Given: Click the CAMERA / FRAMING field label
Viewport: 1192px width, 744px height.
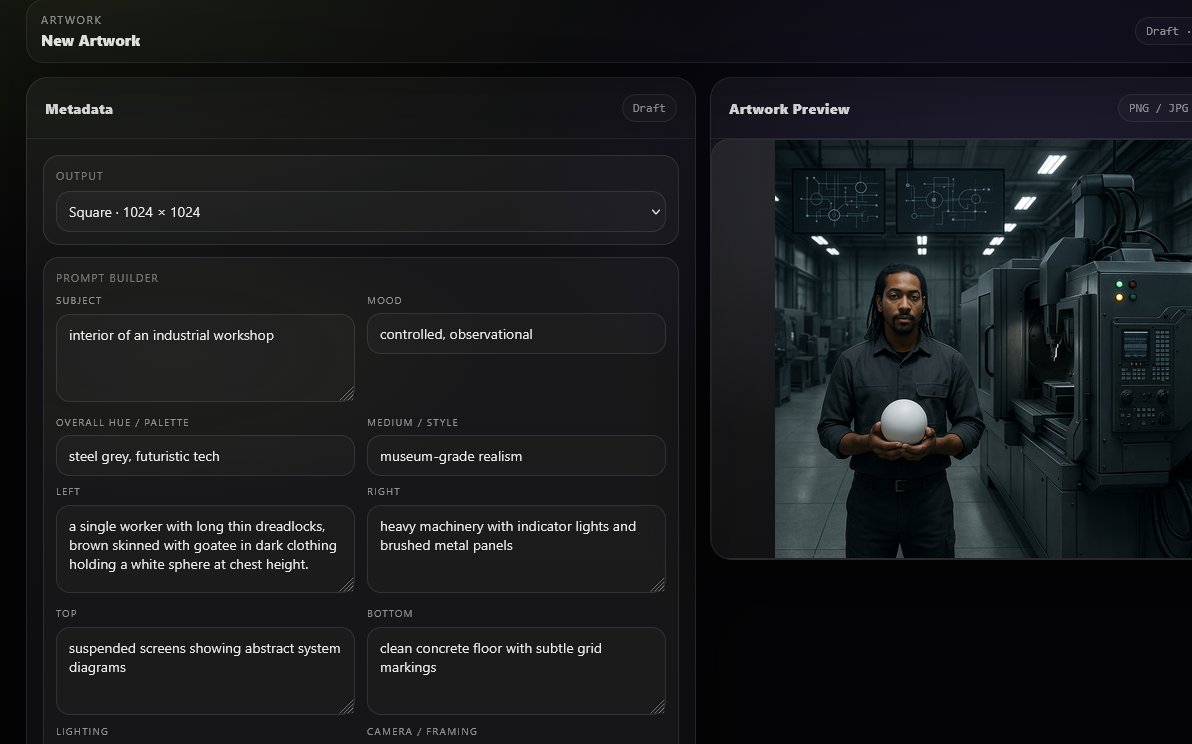Looking at the screenshot, I should [422, 731].
